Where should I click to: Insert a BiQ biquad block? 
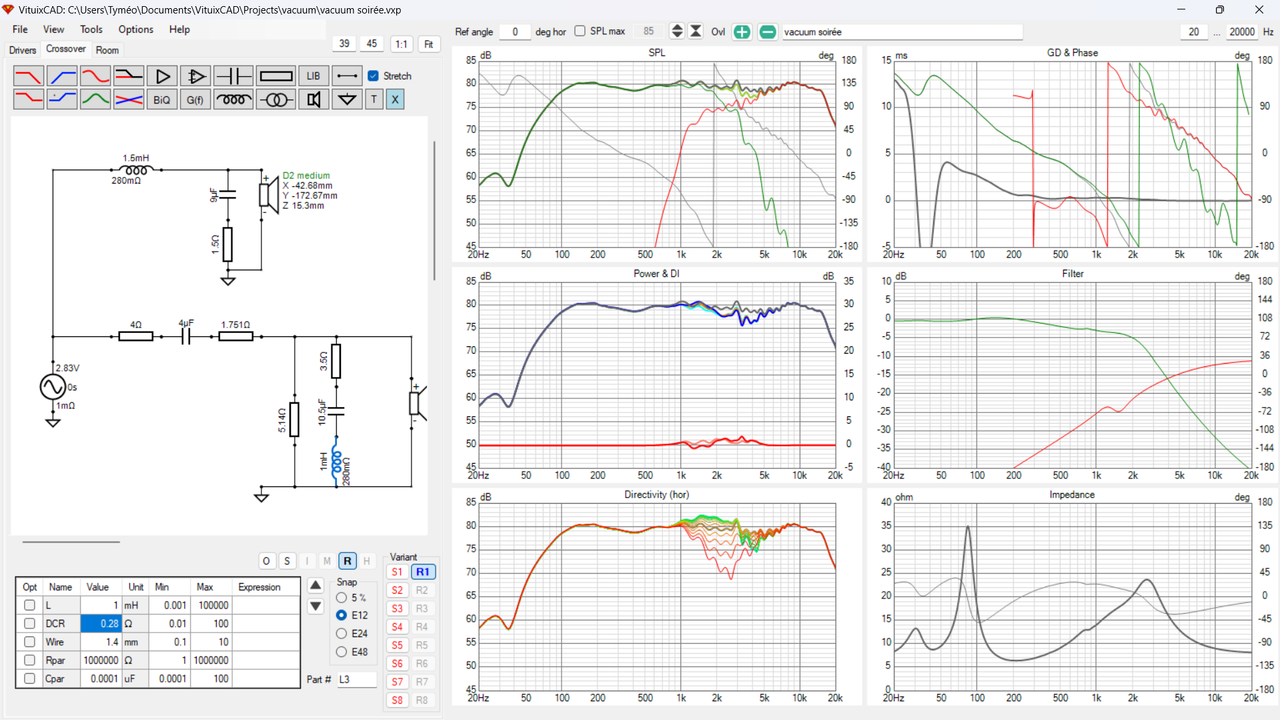162,99
